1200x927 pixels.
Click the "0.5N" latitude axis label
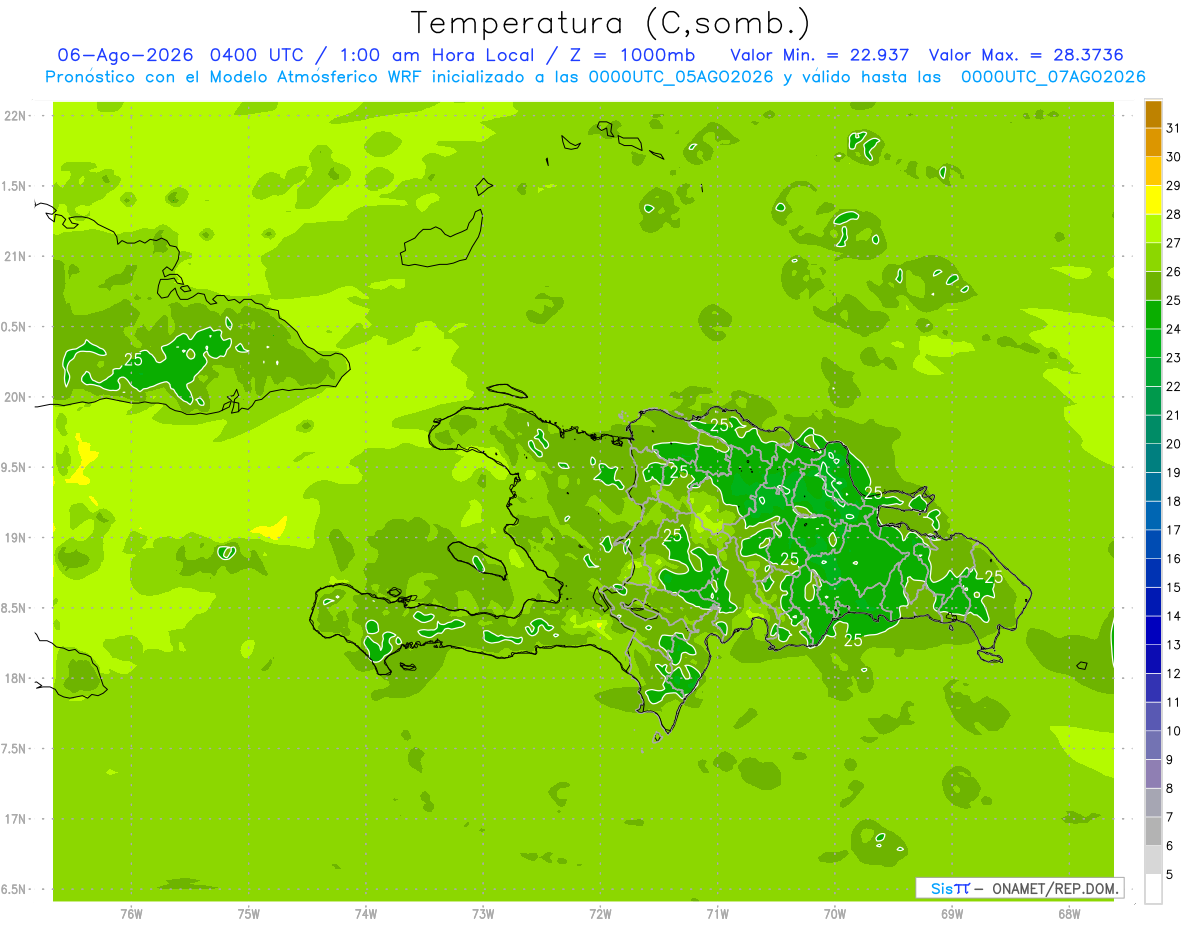(13, 327)
